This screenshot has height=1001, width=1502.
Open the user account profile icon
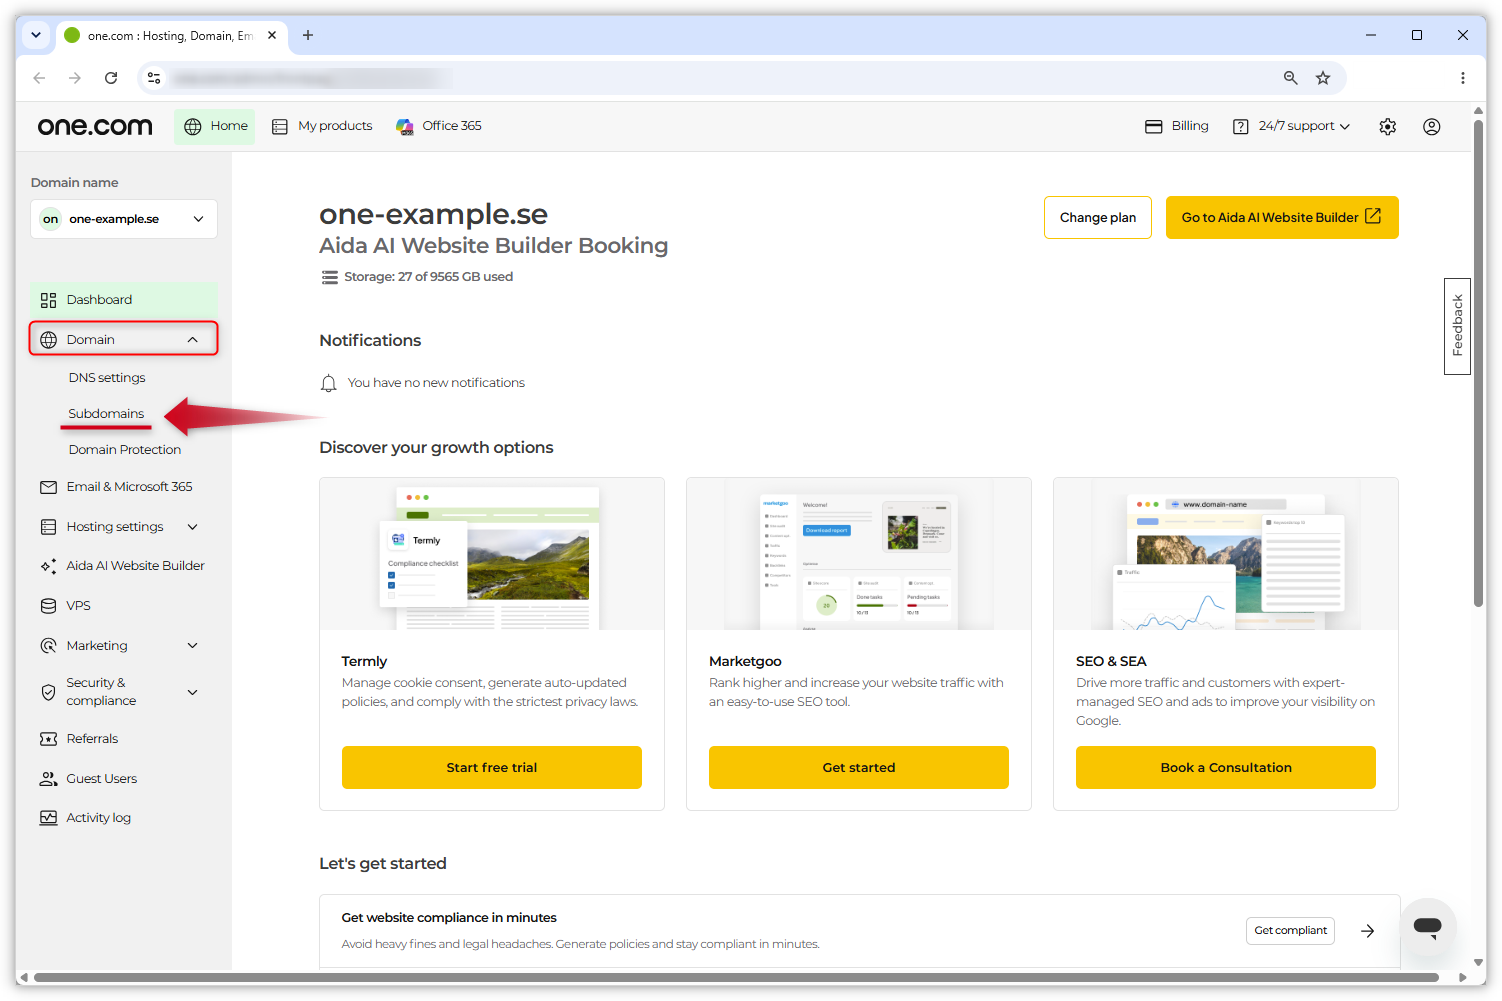[1431, 126]
